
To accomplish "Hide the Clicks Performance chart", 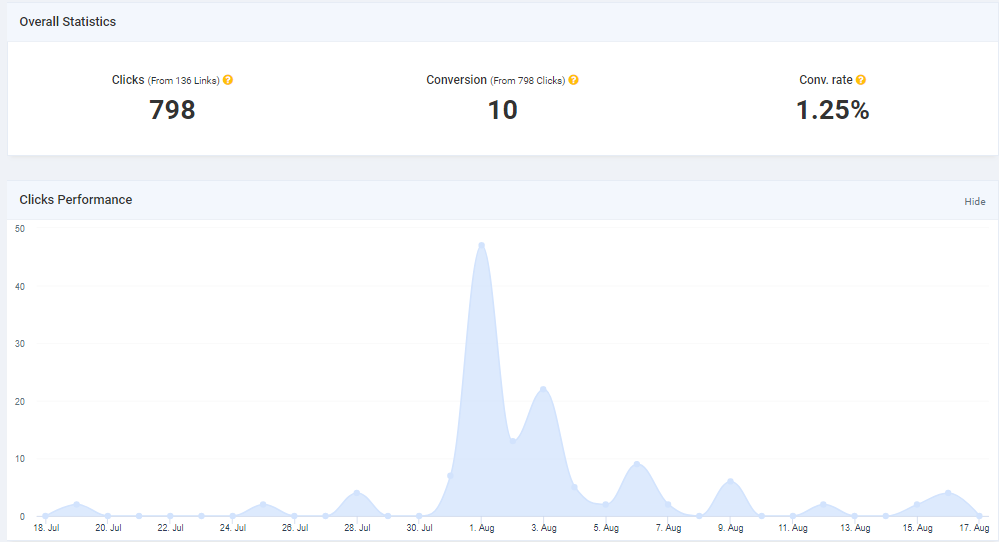I will click(974, 201).
